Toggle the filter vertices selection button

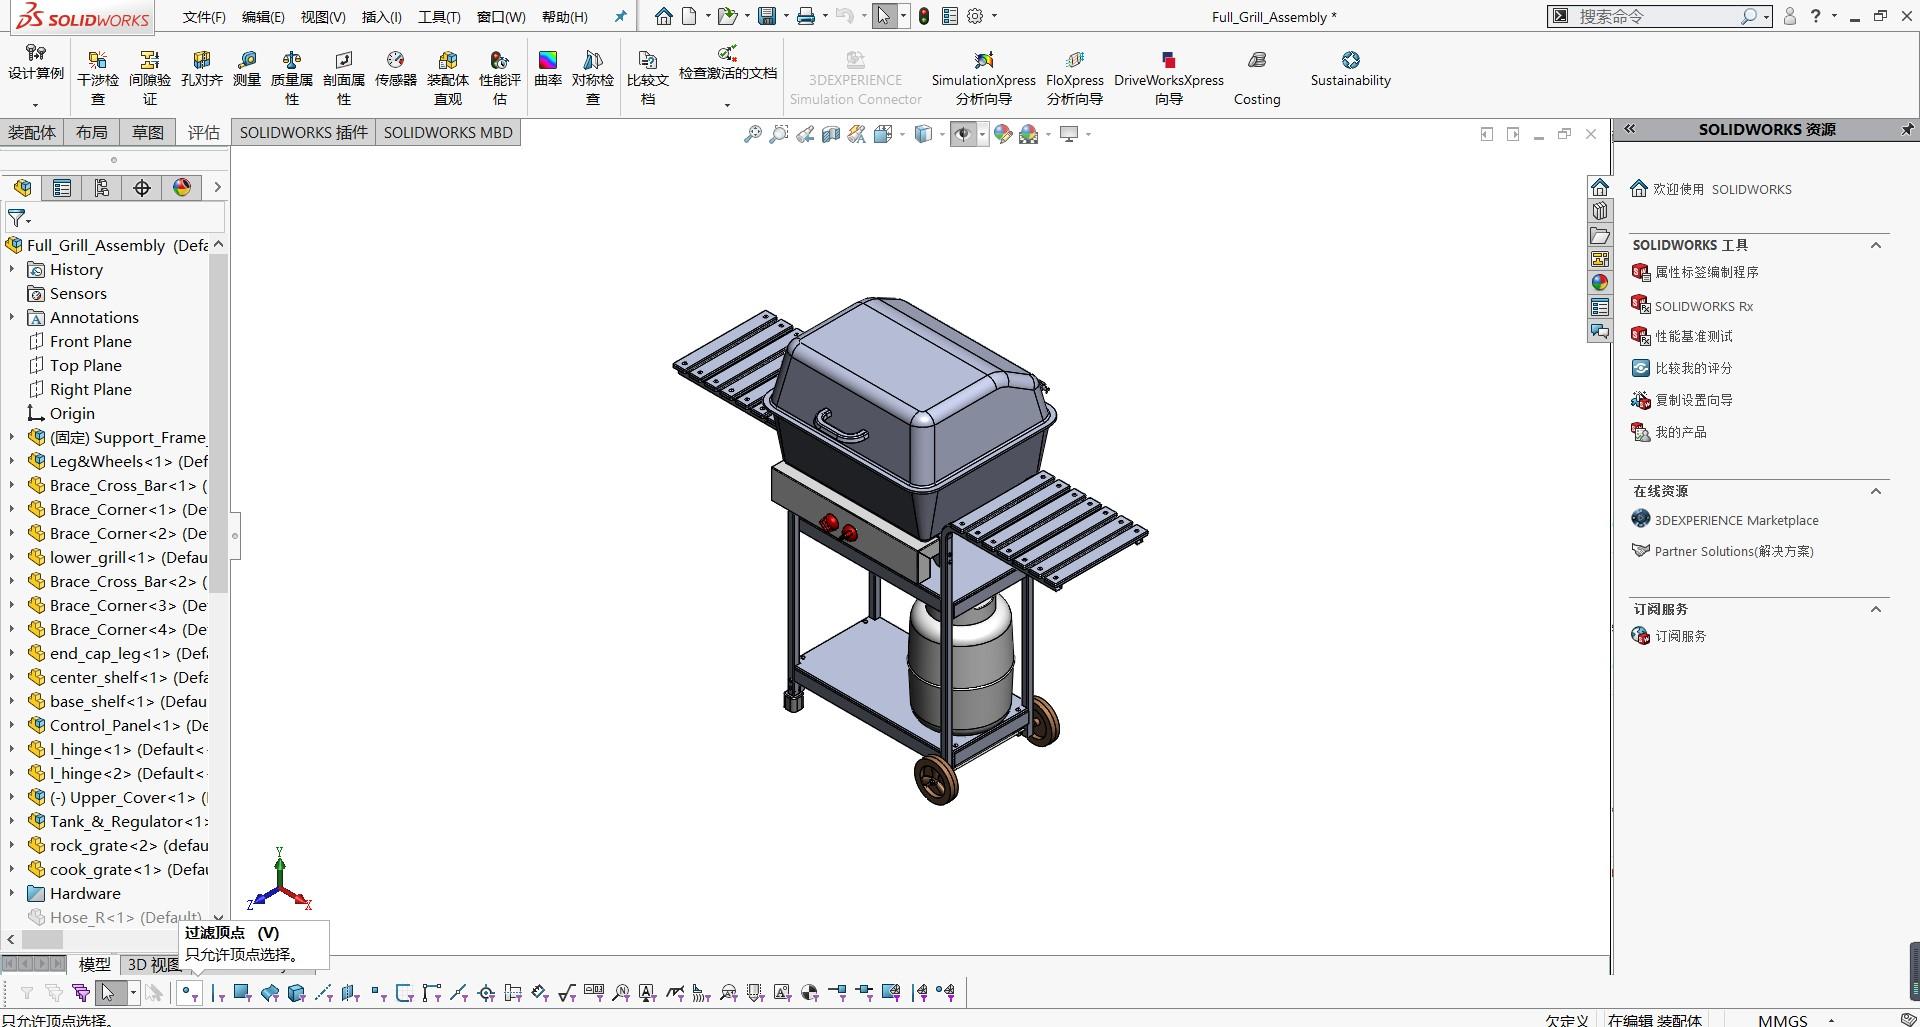(x=189, y=993)
